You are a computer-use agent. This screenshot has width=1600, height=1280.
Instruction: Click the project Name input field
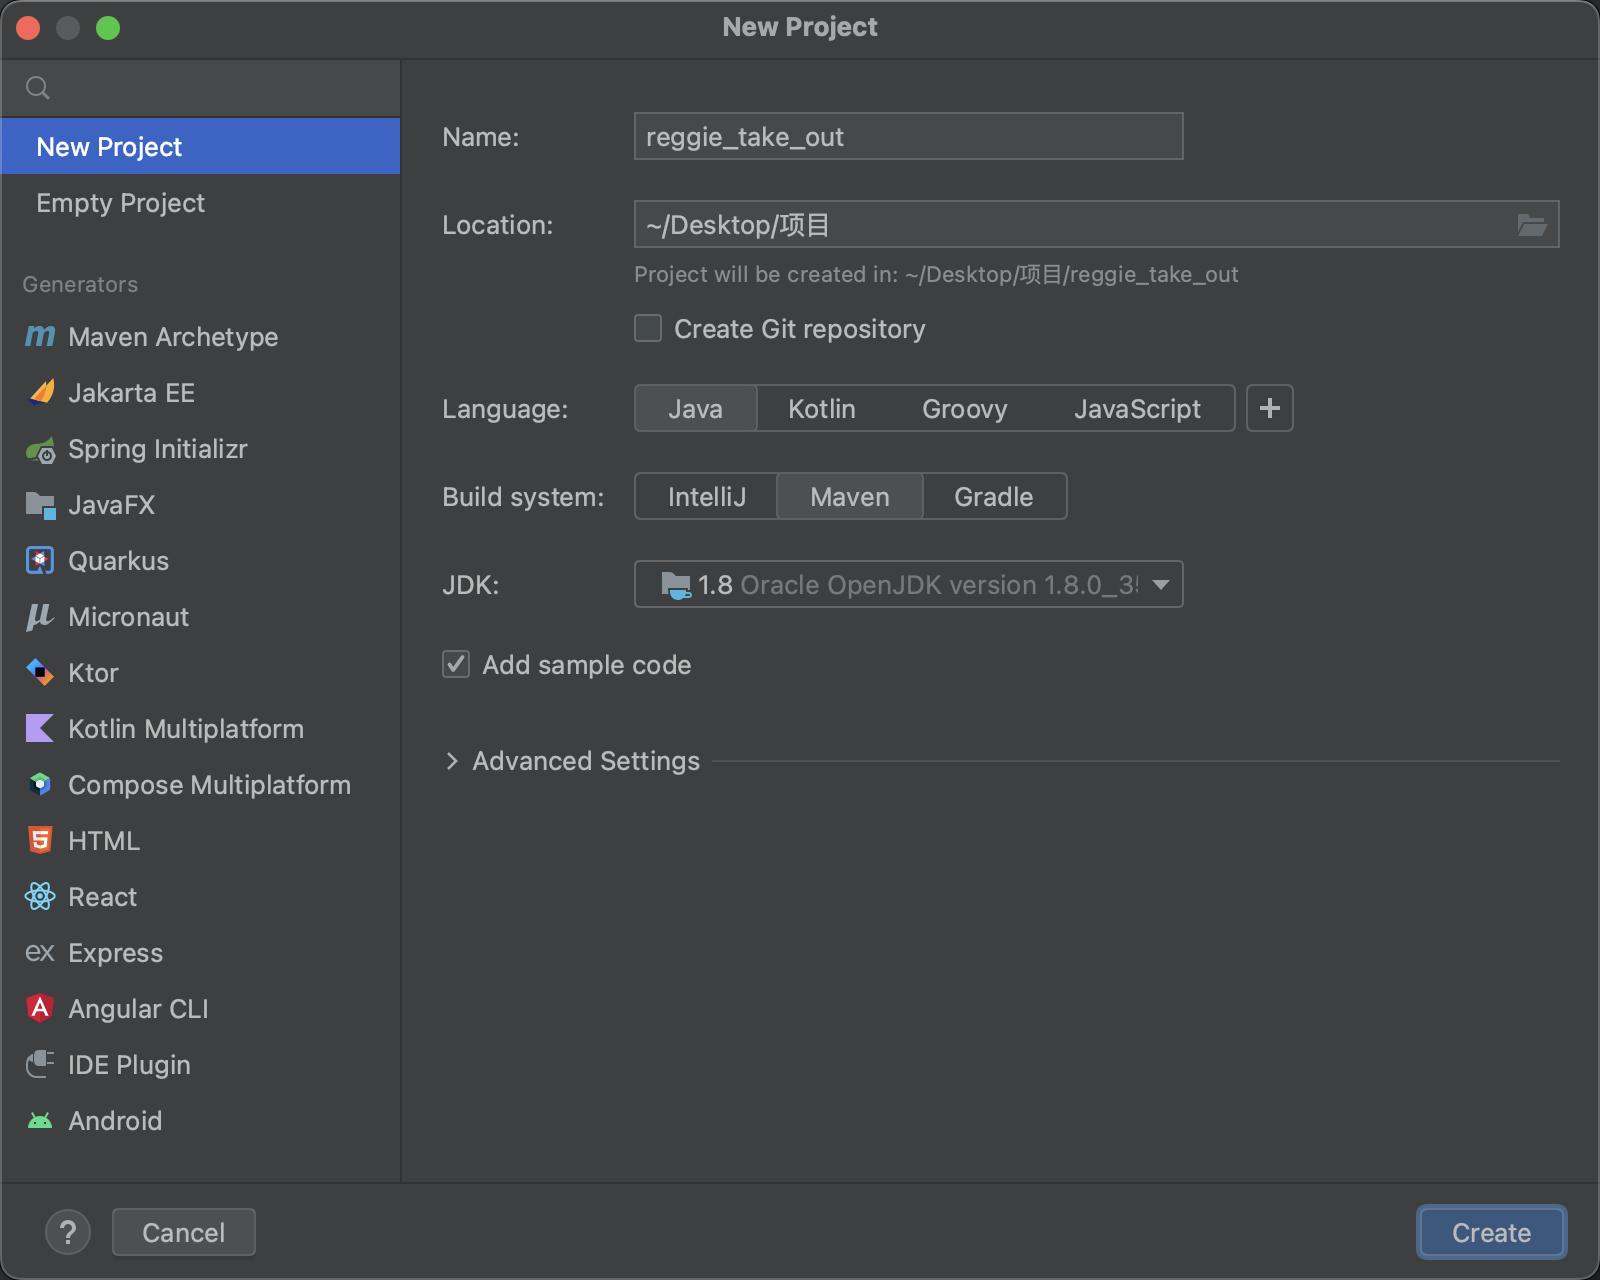(x=908, y=137)
